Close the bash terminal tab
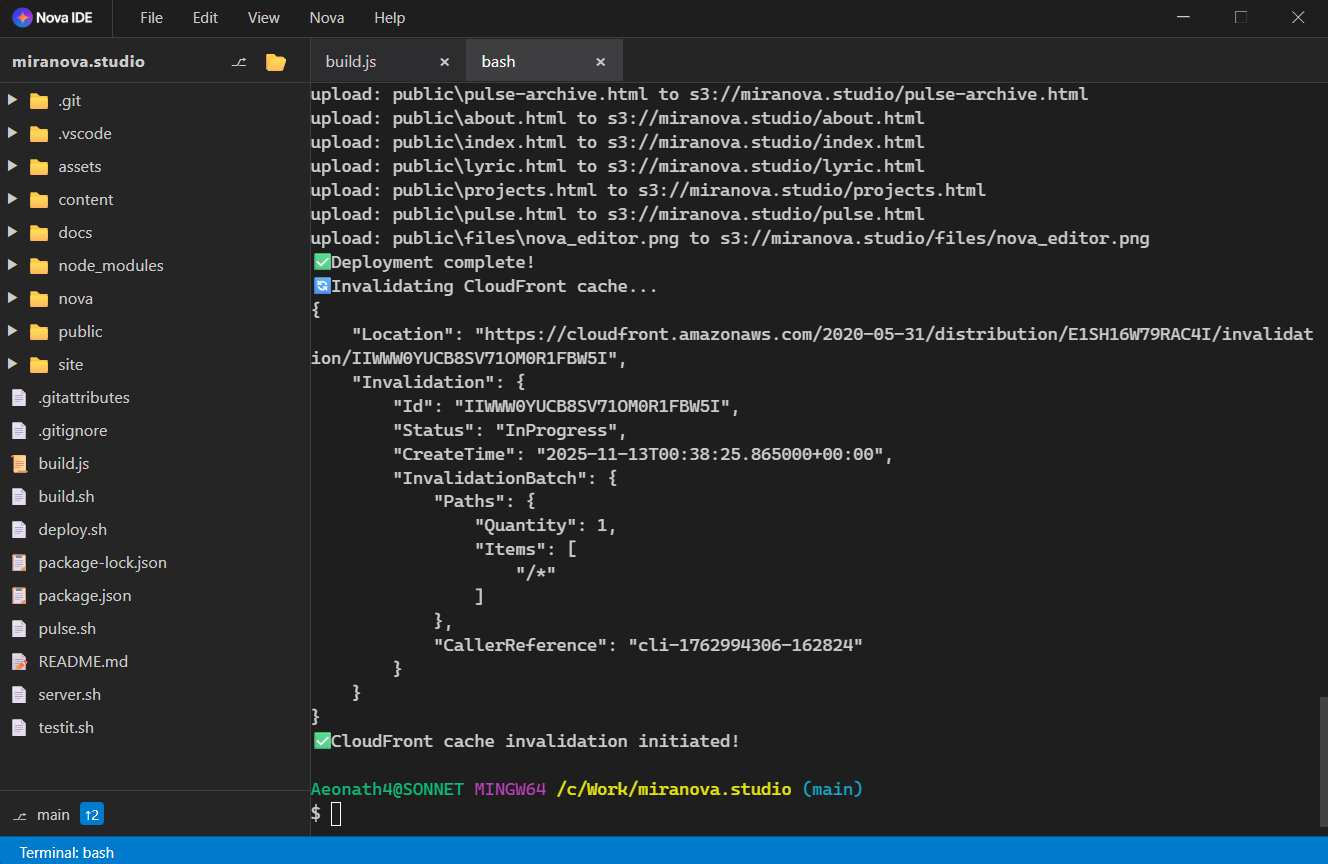The width and height of the screenshot is (1328, 864). pos(600,60)
